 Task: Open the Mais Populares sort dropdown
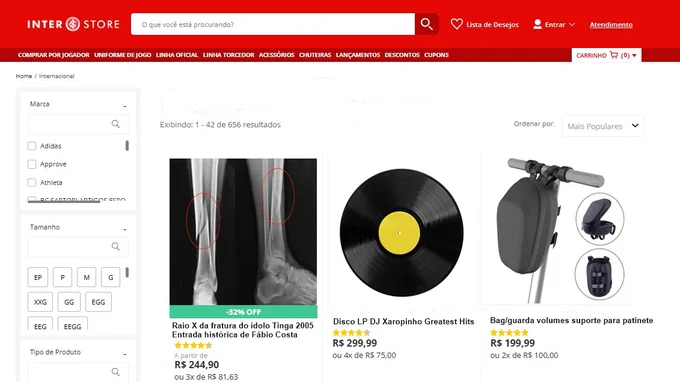point(603,126)
